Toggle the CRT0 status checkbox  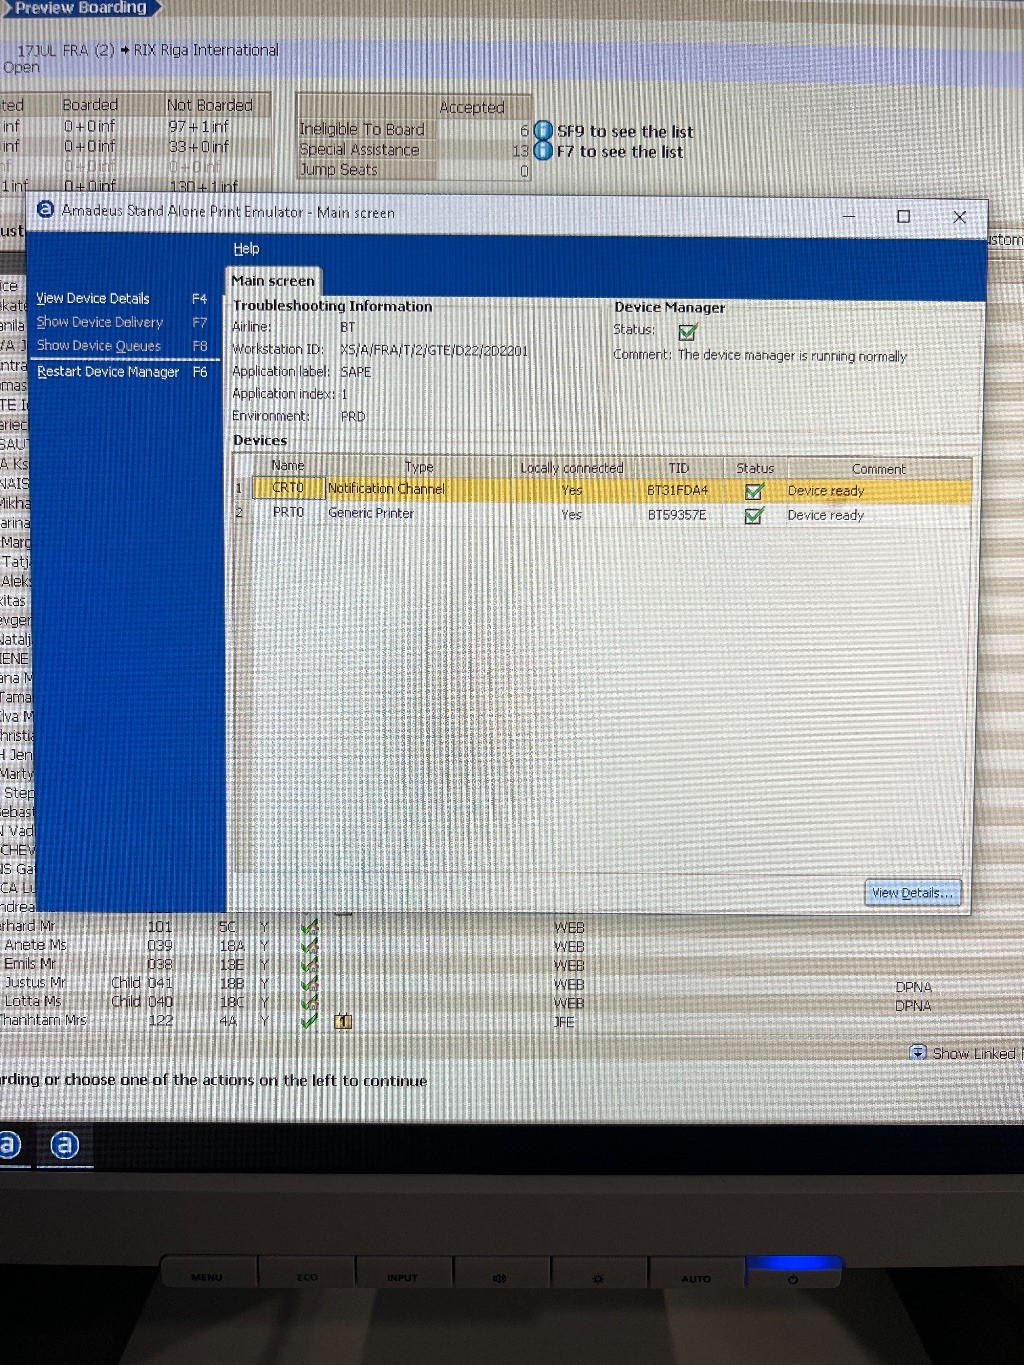point(754,491)
